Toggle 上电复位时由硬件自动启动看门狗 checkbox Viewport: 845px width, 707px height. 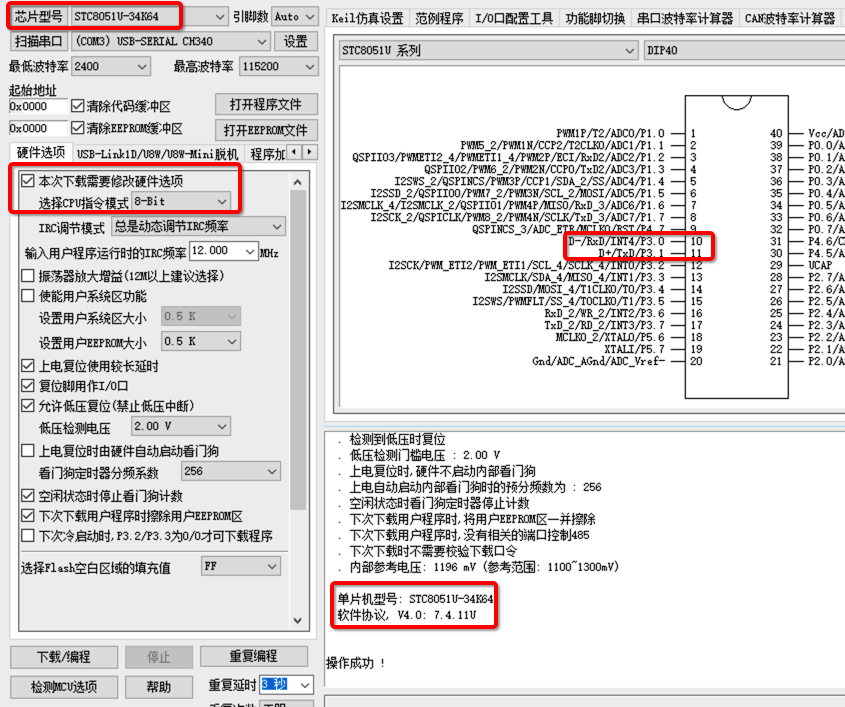[x=27, y=450]
